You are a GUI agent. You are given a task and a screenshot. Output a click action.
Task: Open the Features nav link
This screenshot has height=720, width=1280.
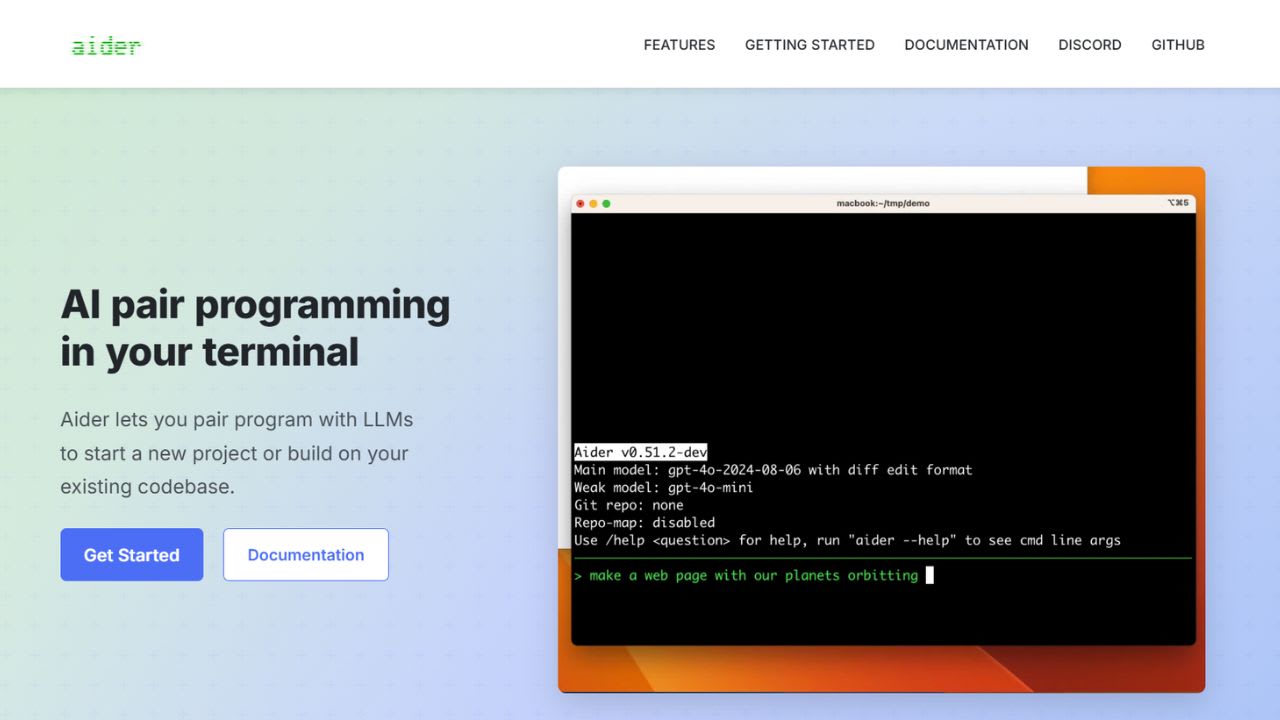pos(679,45)
